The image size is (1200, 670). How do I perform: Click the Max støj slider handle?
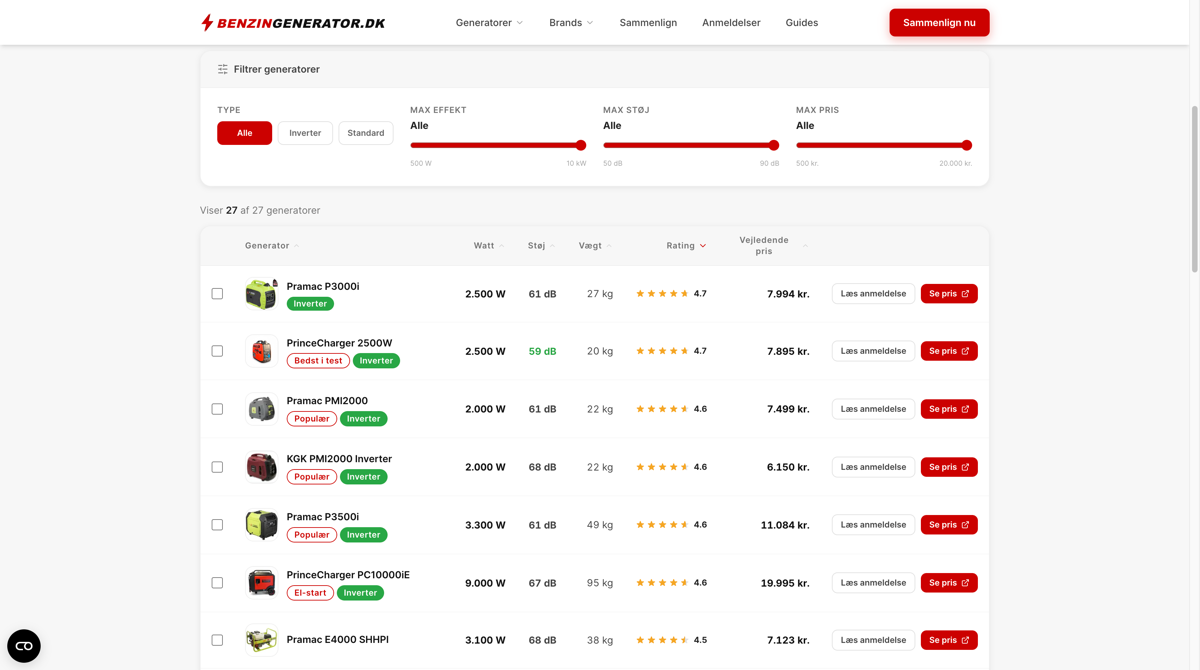pyautogui.click(x=774, y=146)
